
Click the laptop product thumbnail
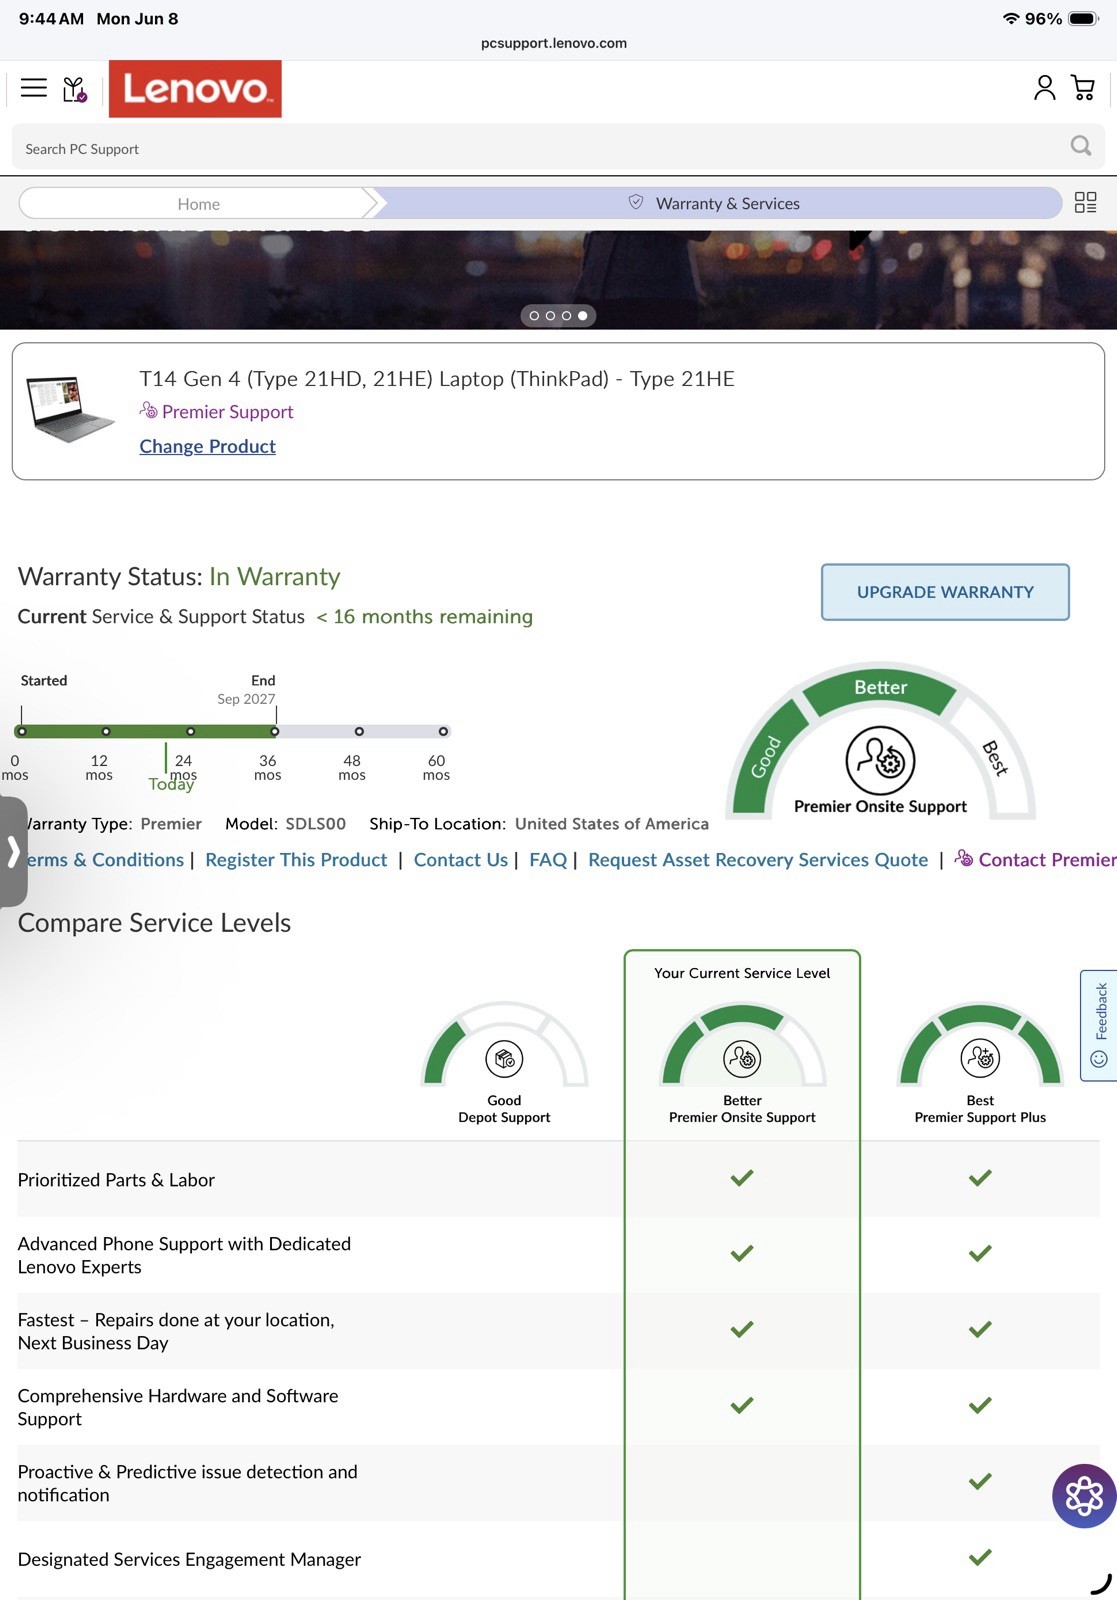(68, 408)
